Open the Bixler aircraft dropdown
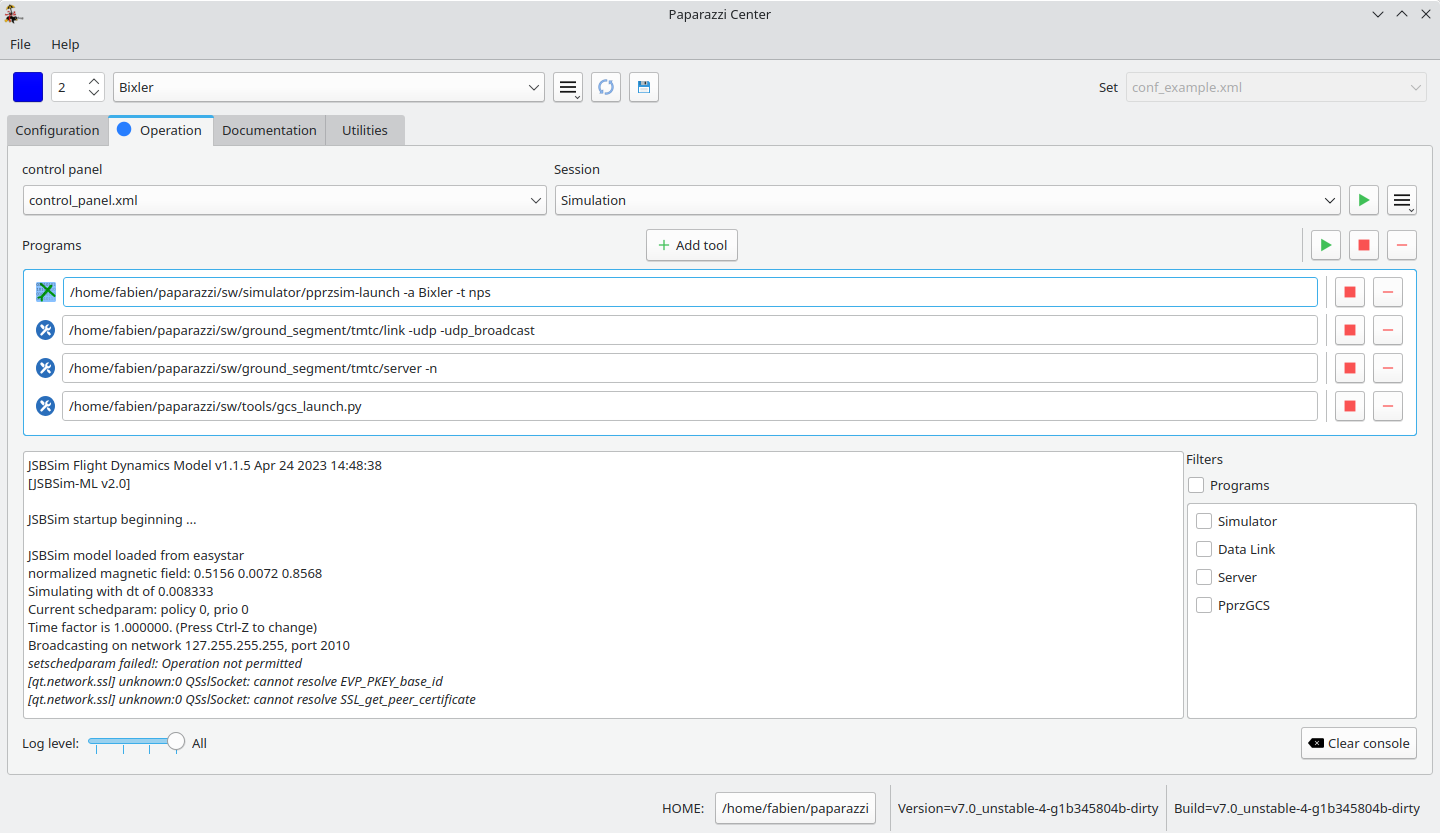1440x833 pixels. click(329, 87)
